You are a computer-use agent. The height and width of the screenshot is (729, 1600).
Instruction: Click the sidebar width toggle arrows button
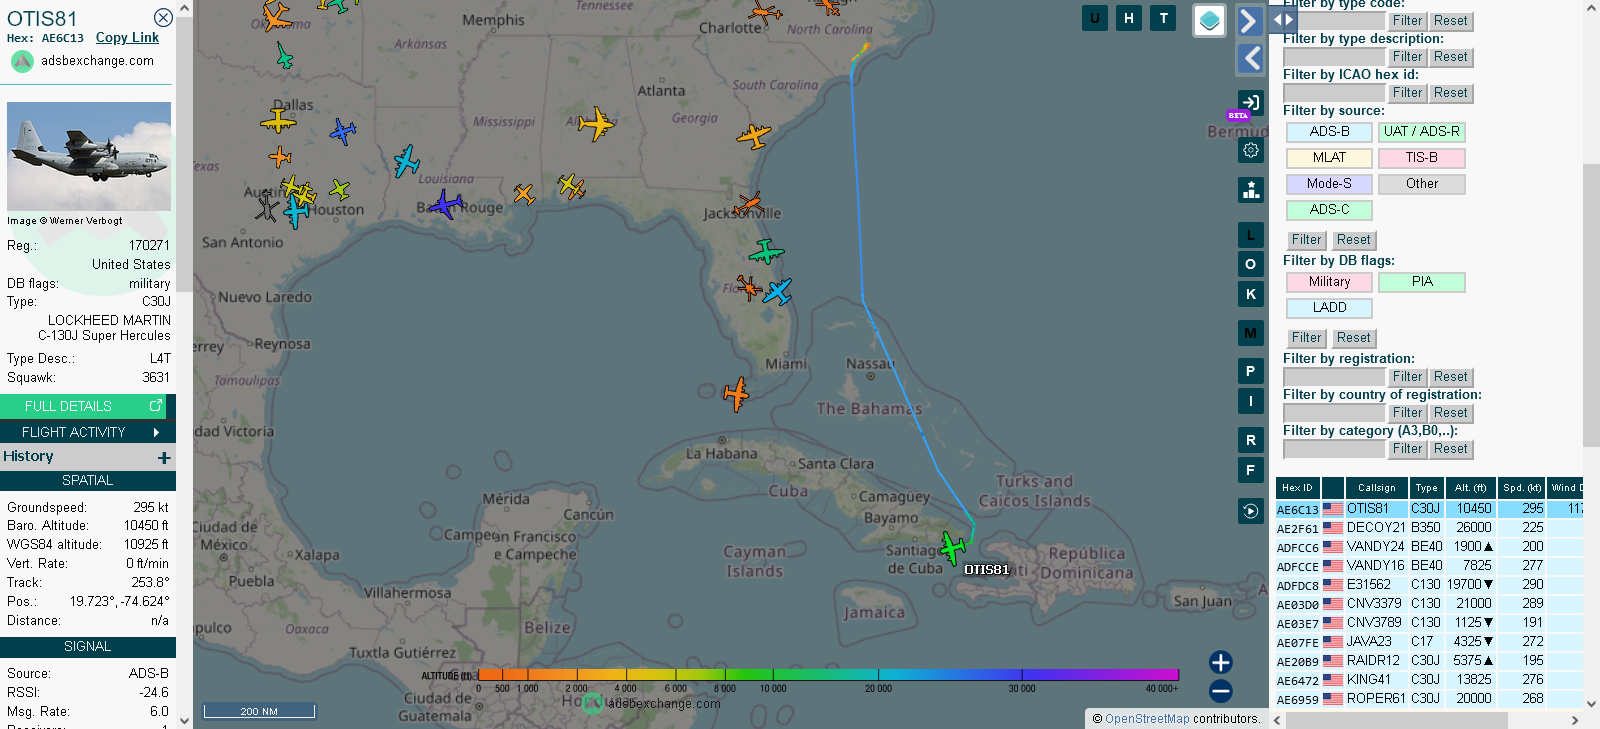click(1283, 19)
